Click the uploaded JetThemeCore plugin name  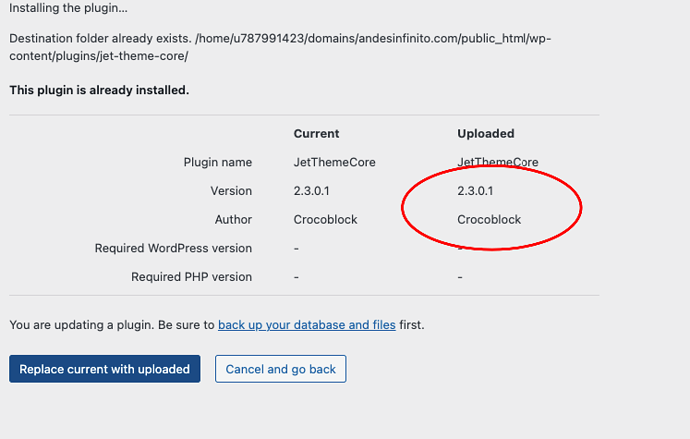coord(498,162)
